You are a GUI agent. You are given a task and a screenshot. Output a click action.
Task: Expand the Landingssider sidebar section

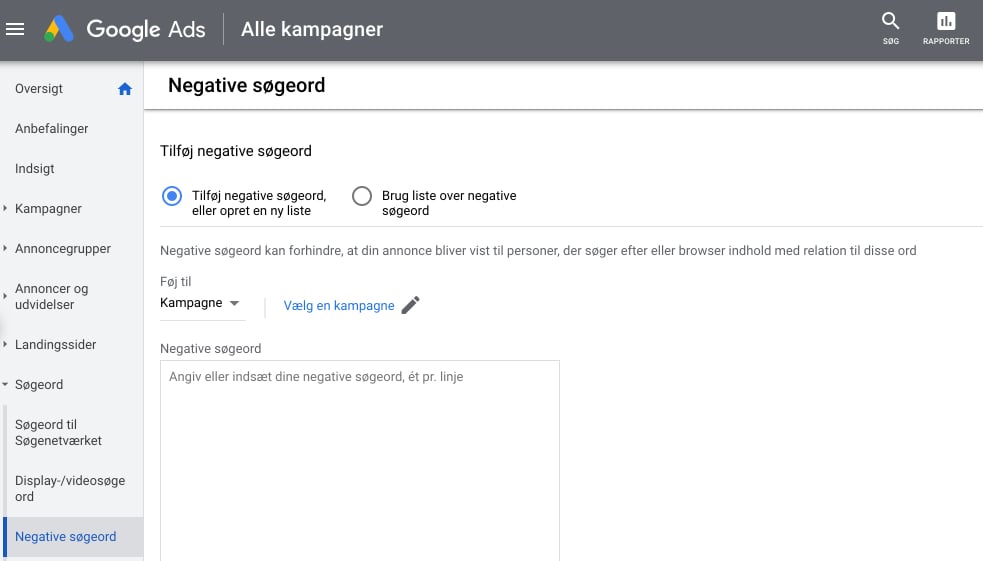point(55,345)
